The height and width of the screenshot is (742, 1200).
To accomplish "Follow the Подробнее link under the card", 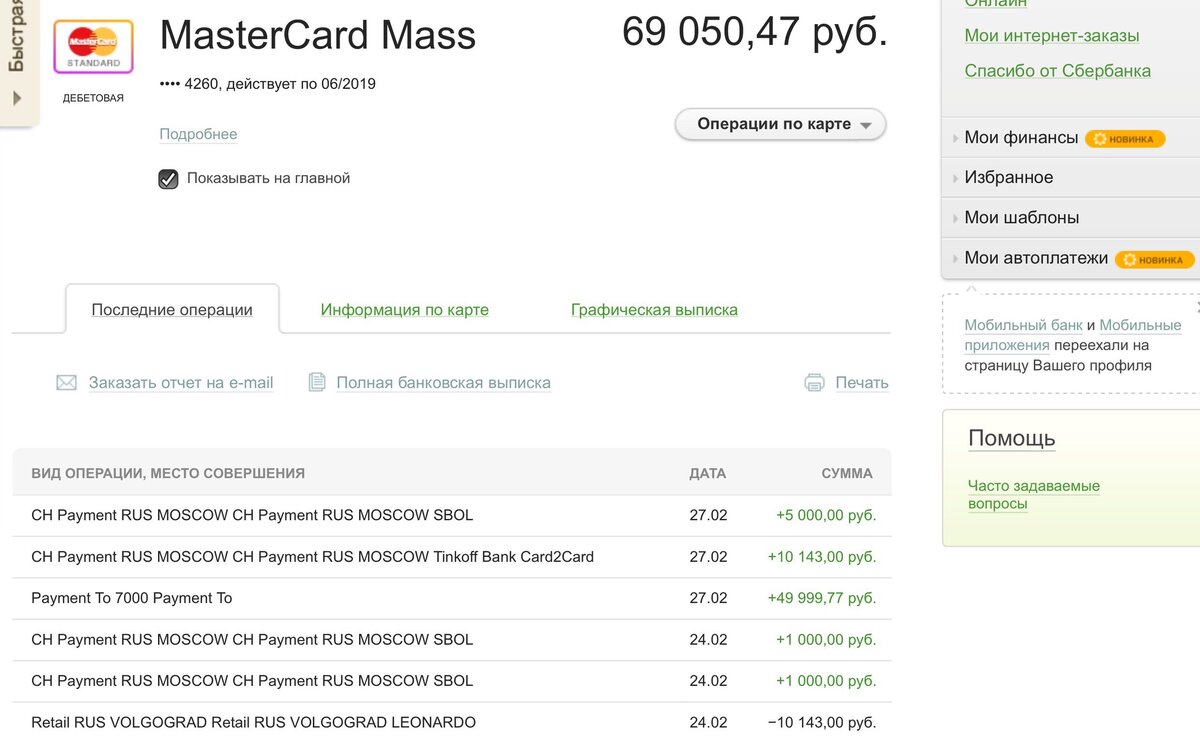I will click(198, 134).
